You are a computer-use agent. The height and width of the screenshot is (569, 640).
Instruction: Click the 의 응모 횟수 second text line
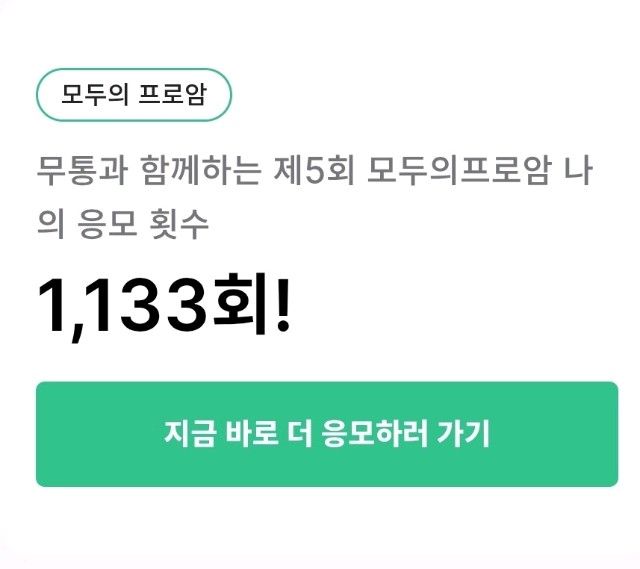pyautogui.click(x=123, y=224)
